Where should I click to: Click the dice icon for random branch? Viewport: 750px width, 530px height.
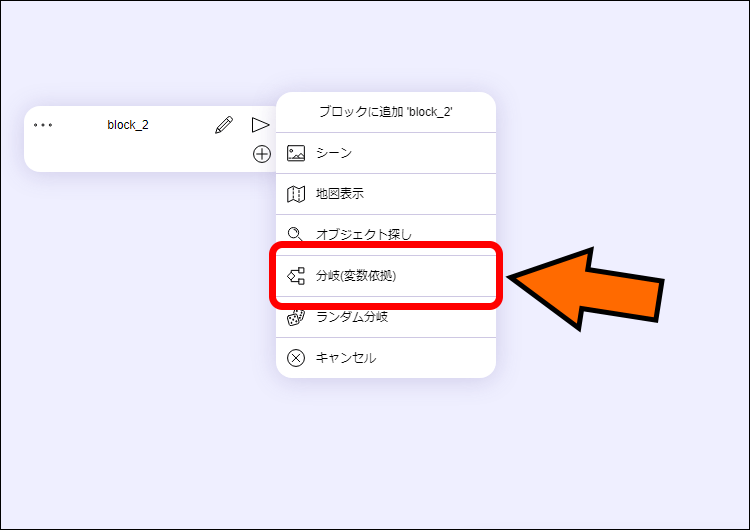pyautogui.click(x=296, y=318)
